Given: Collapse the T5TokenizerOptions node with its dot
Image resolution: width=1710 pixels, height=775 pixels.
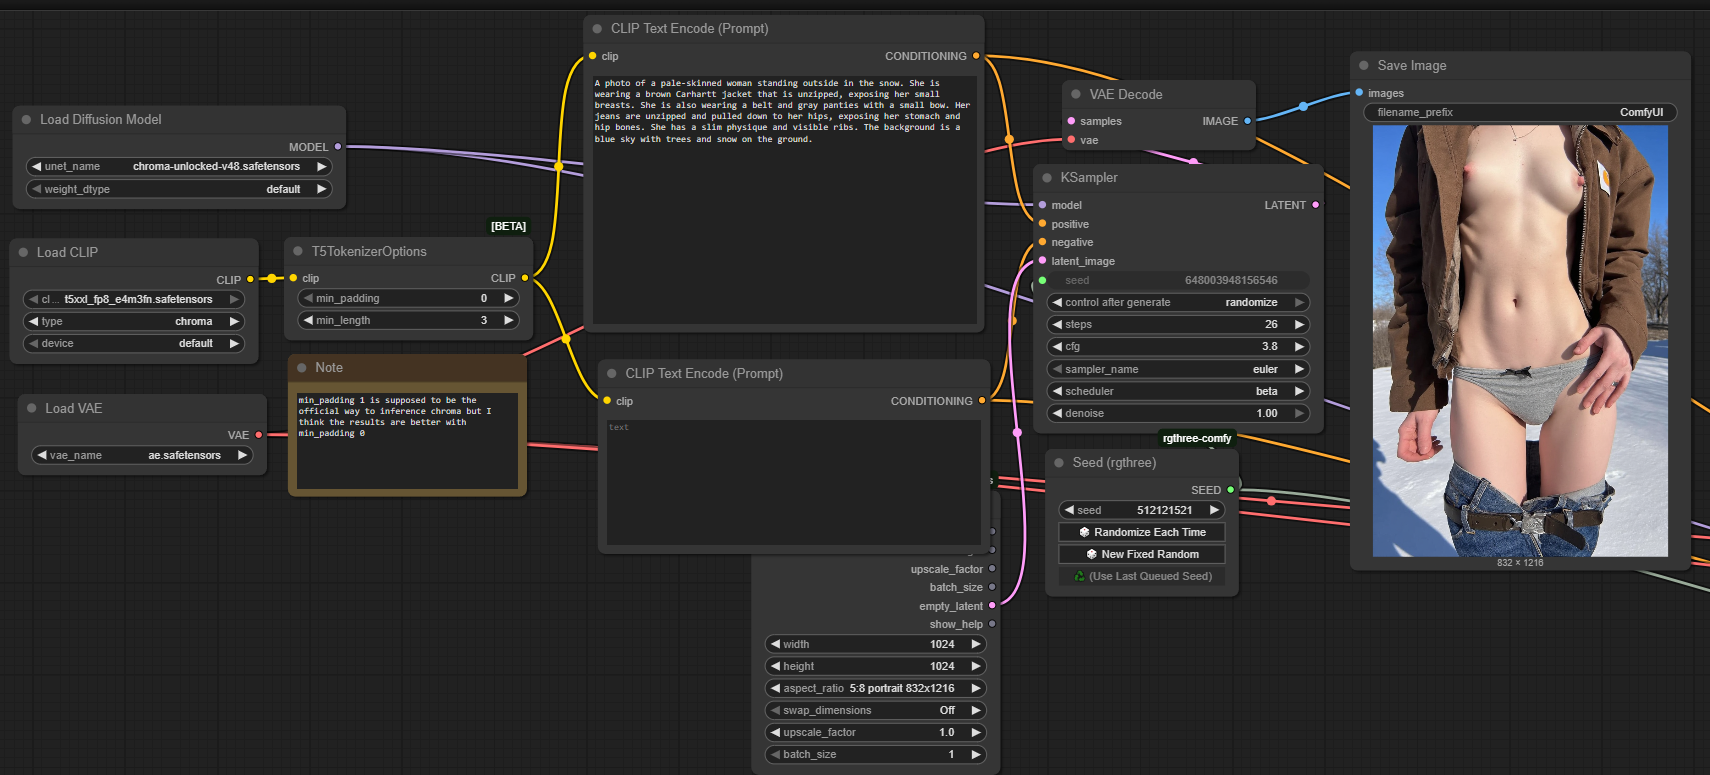Looking at the screenshot, I should pos(298,252).
